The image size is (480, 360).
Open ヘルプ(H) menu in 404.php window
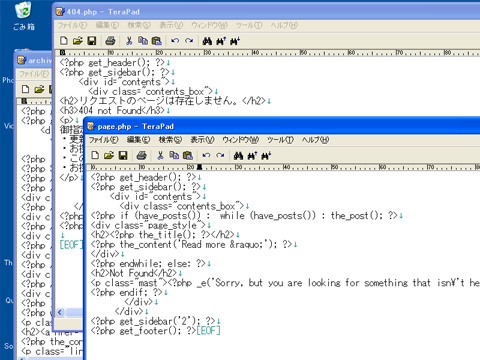pyautogui.click(x=284, y=25)
